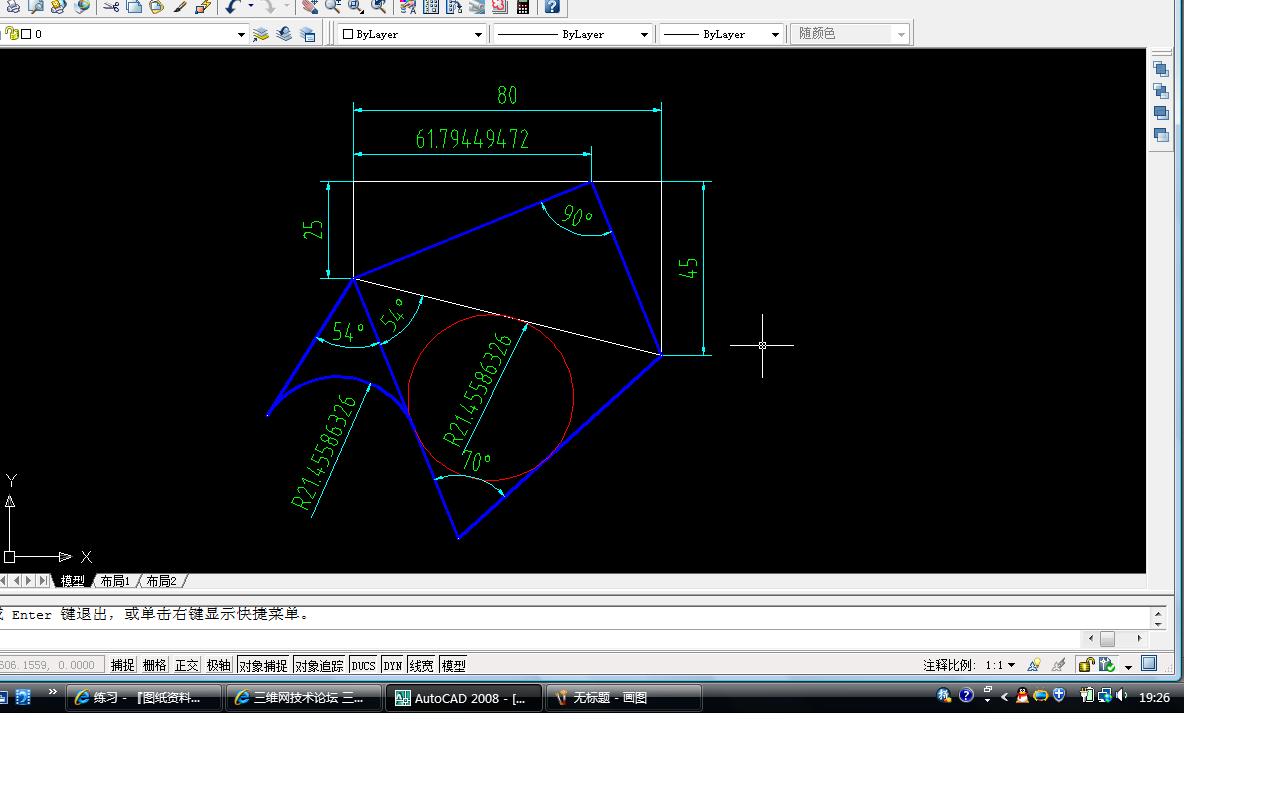
Task: Click the Paste clipboard icon
Action: click(x=157, y=7)
